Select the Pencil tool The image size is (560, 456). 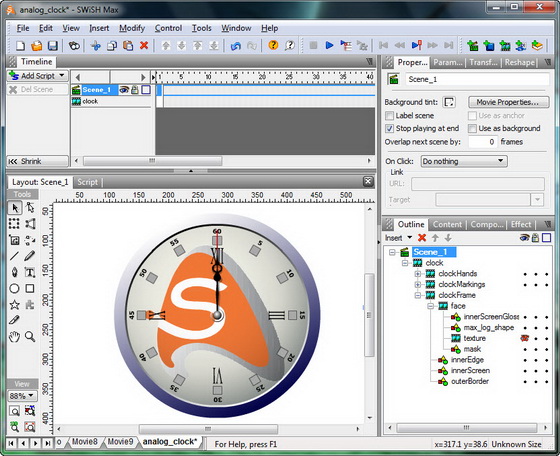30,256
